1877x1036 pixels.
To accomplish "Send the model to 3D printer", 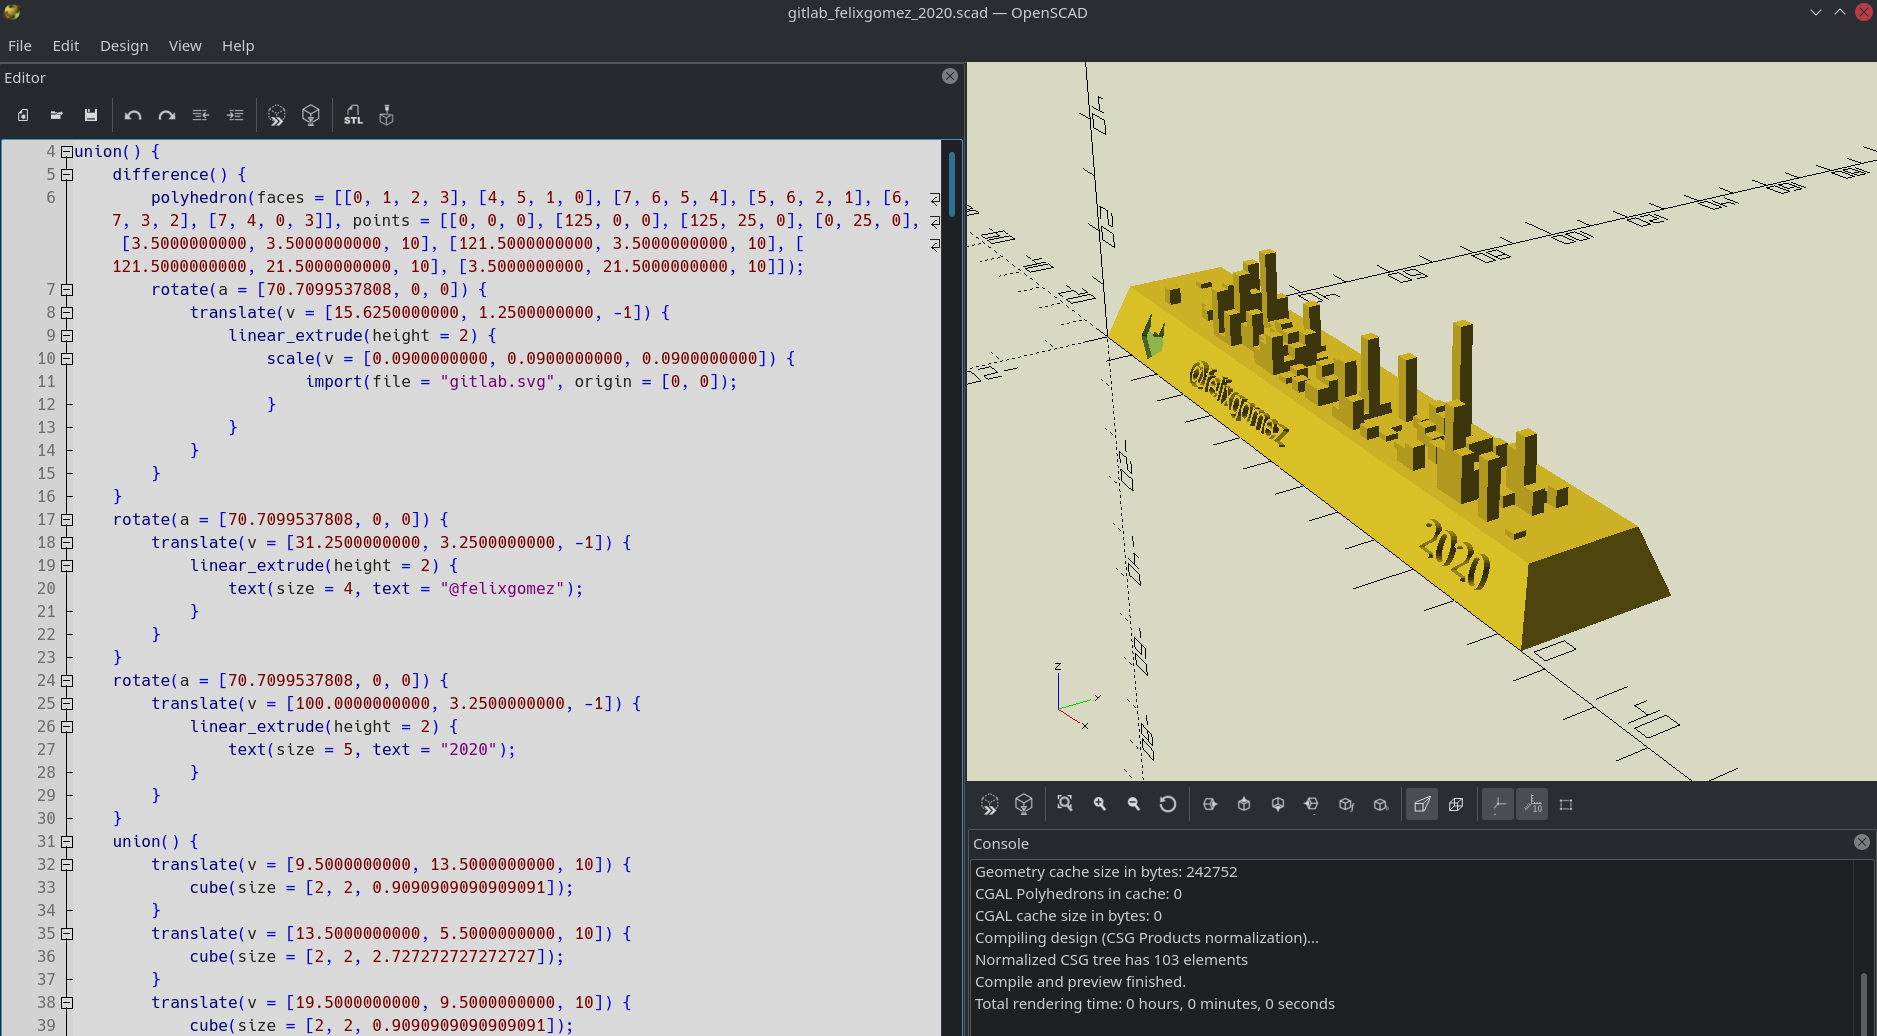I will pos(387,115).
